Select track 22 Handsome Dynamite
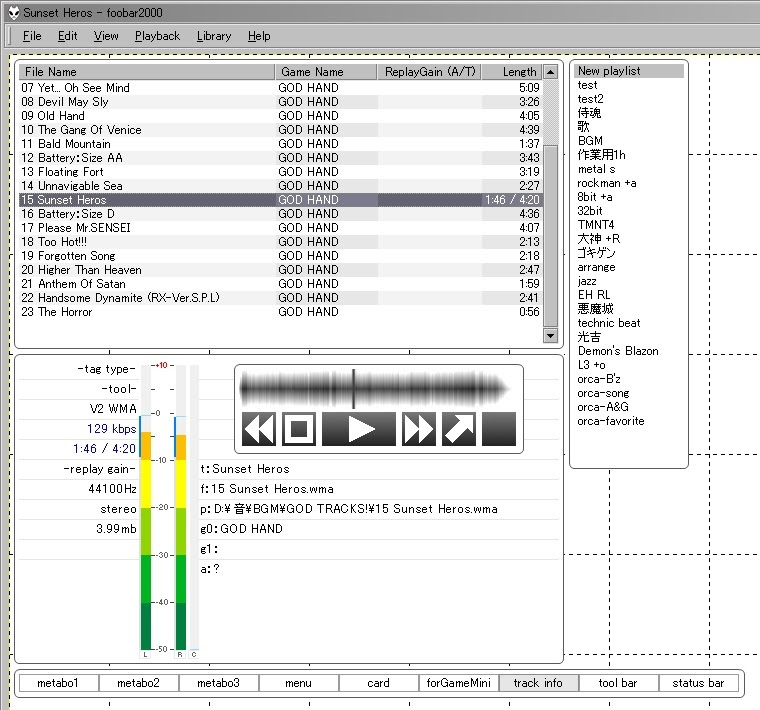This screenshot has width=760, height=710. [280, 298]
